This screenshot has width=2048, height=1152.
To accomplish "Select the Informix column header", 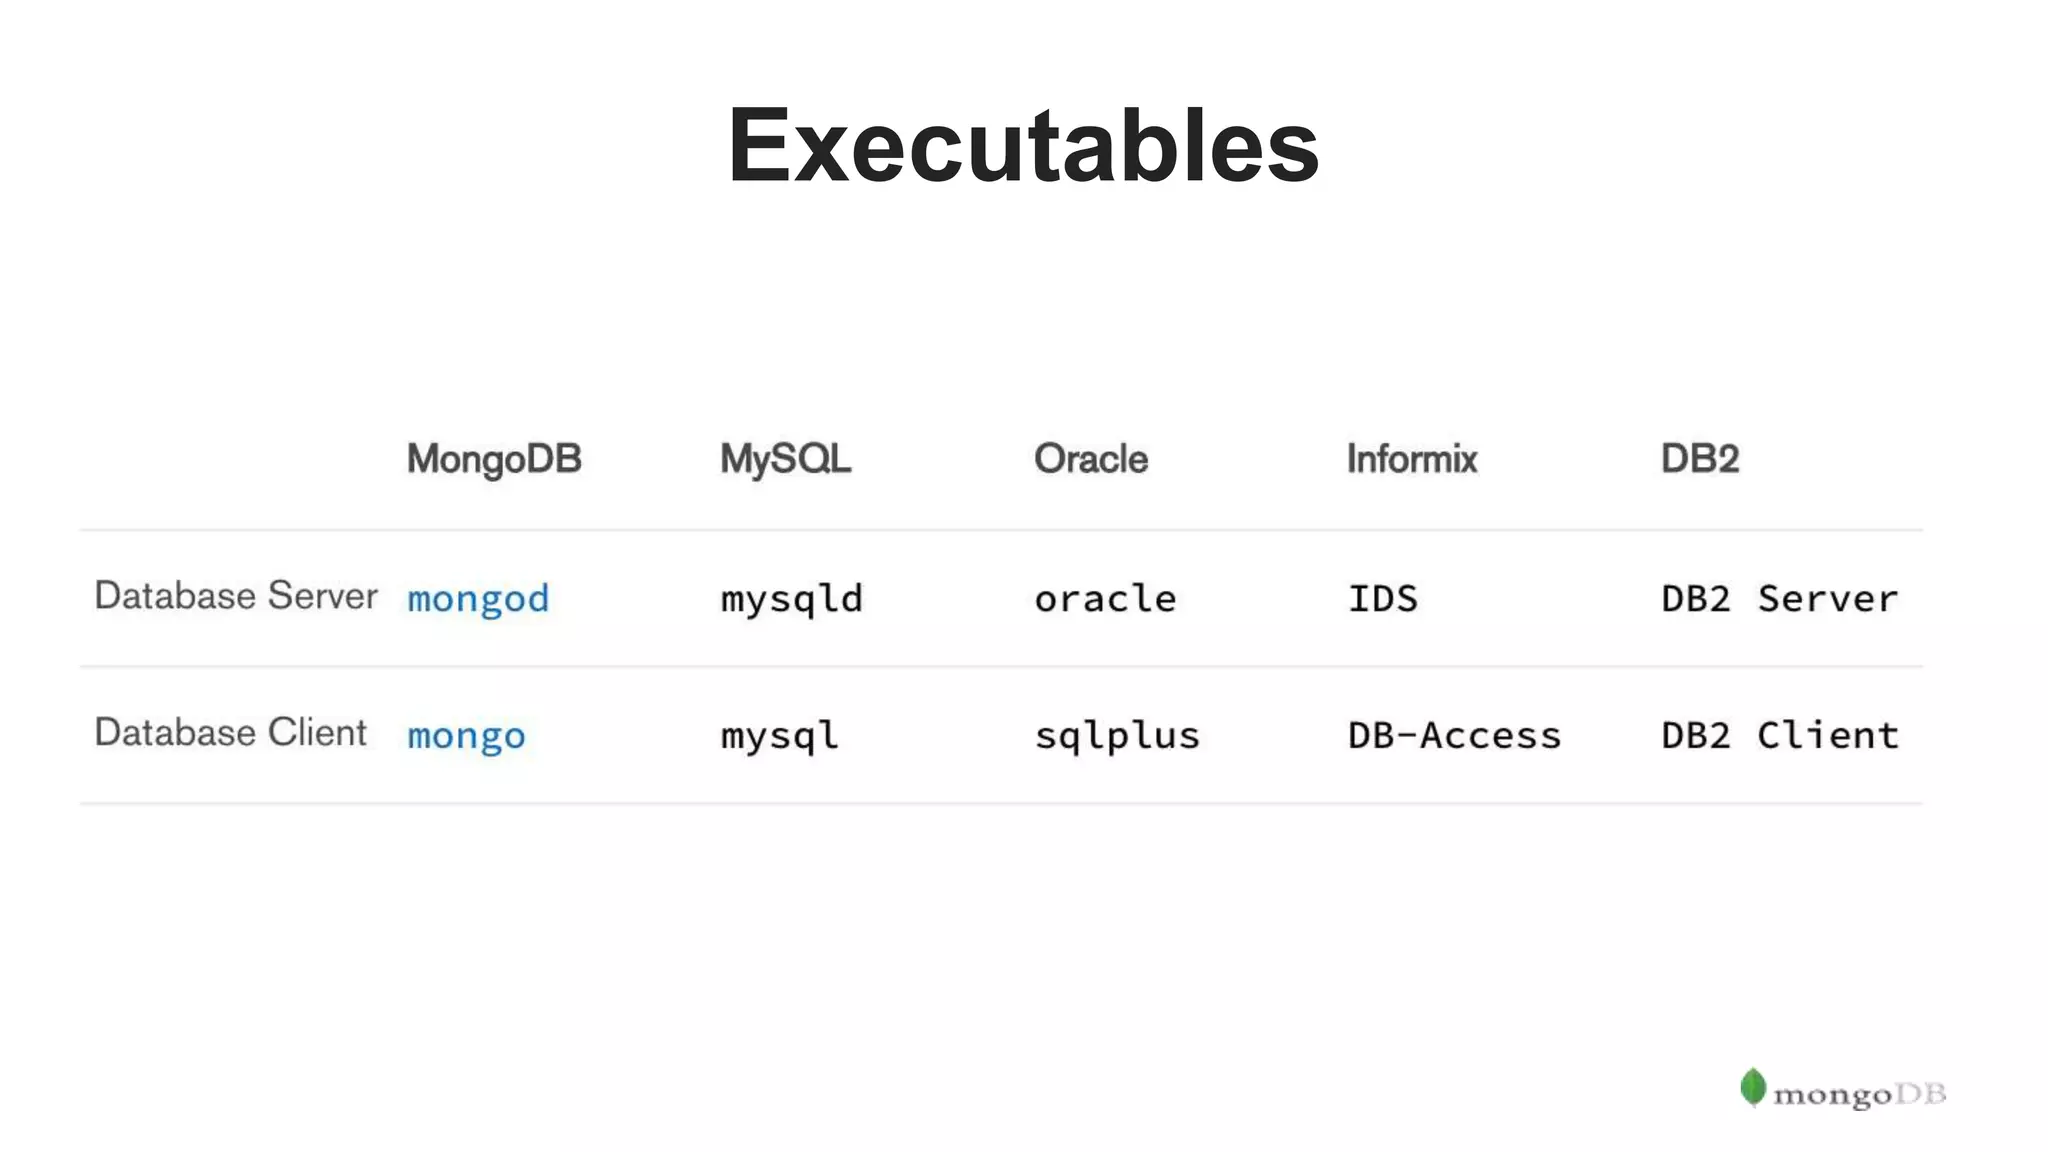I will click(x=1412, y=459).
